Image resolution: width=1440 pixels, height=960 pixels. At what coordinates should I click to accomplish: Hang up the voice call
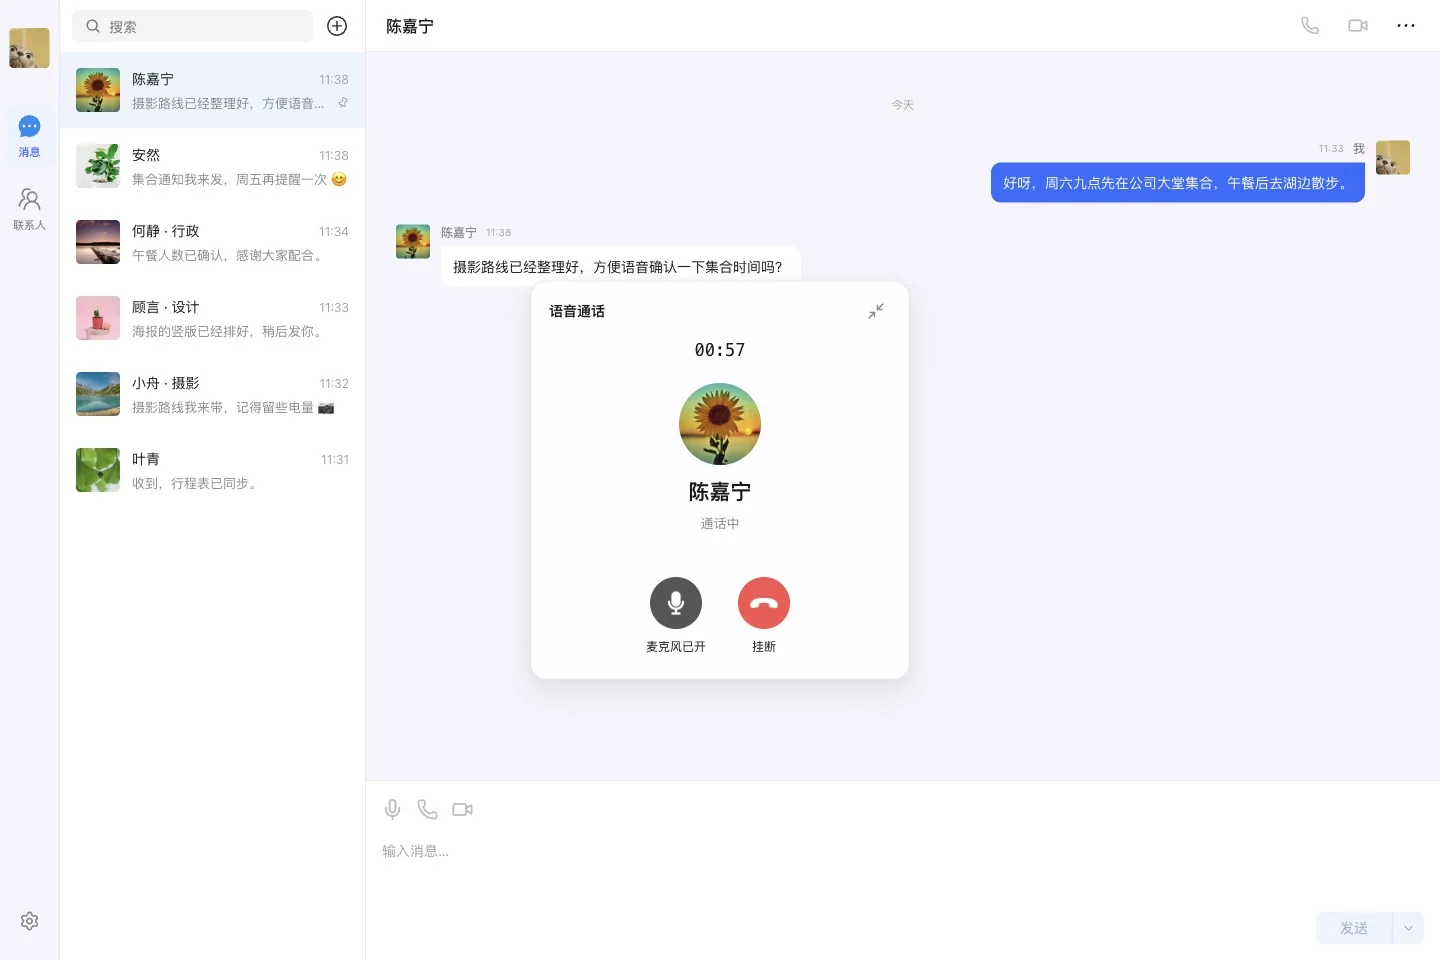[764, 603]
